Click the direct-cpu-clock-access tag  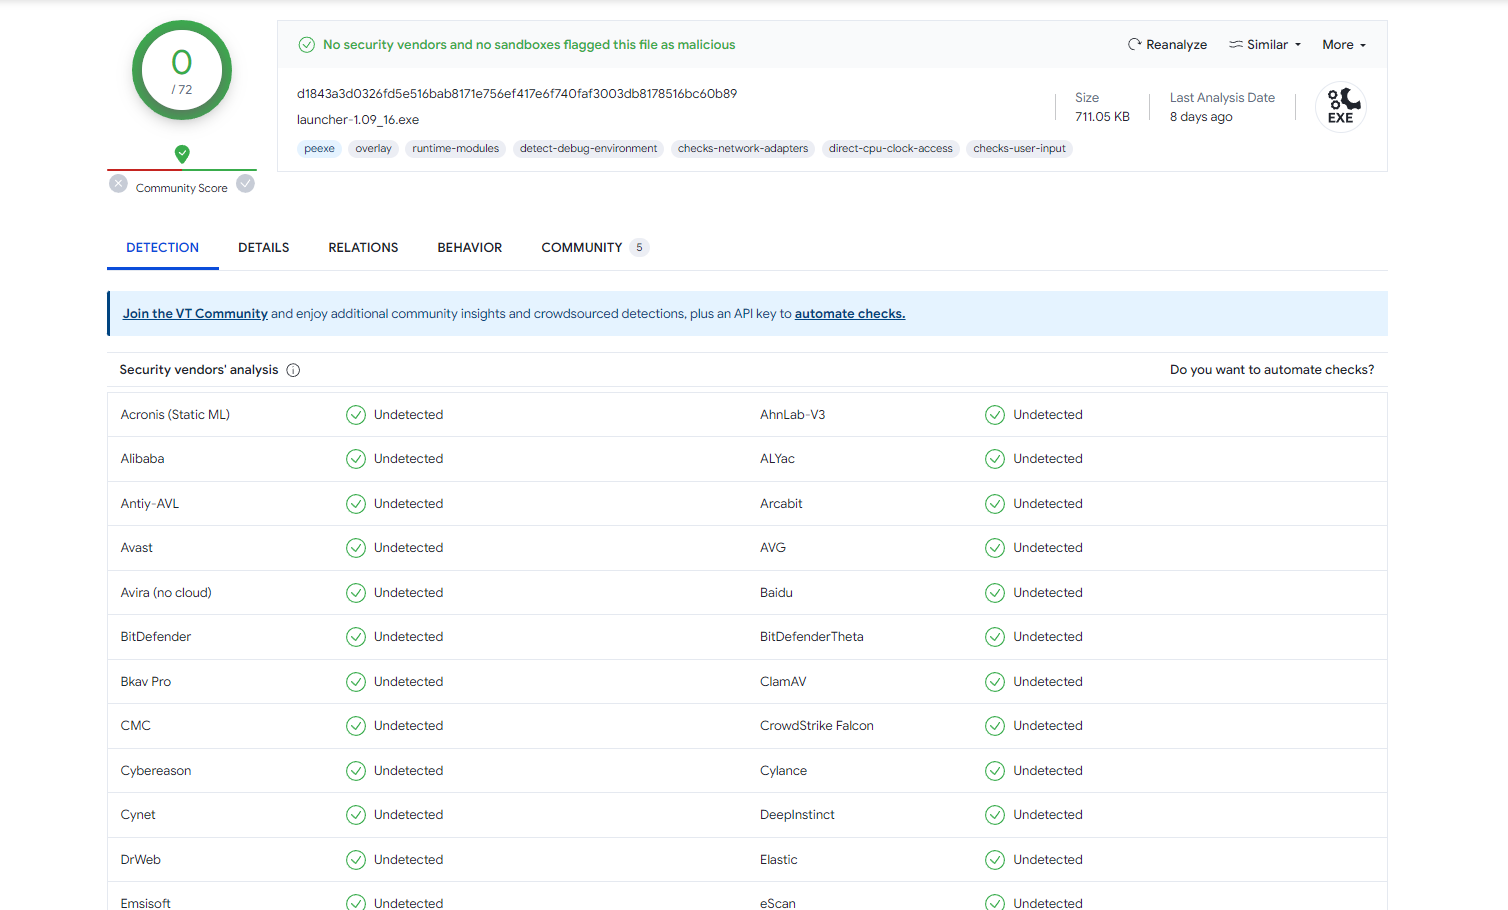891,149
